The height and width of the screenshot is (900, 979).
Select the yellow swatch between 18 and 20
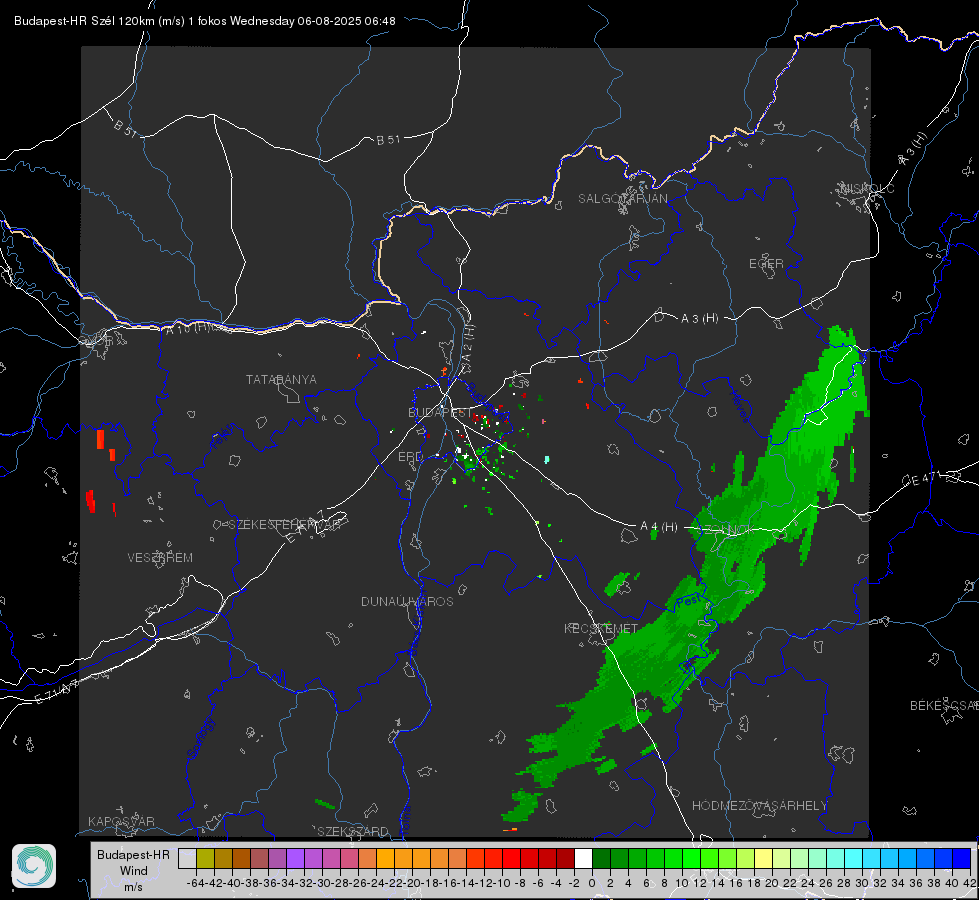[x=763, y=858]
